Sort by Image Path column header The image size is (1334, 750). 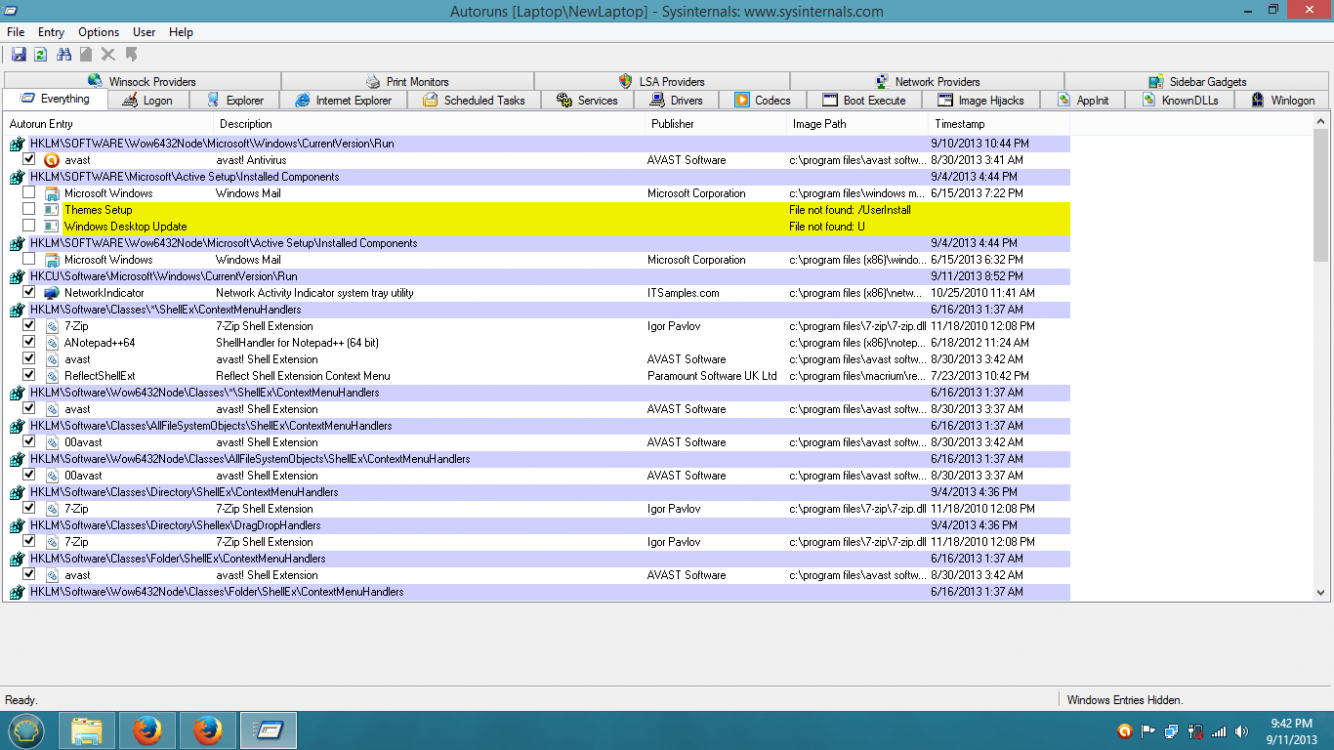click(x=859, y=124)
